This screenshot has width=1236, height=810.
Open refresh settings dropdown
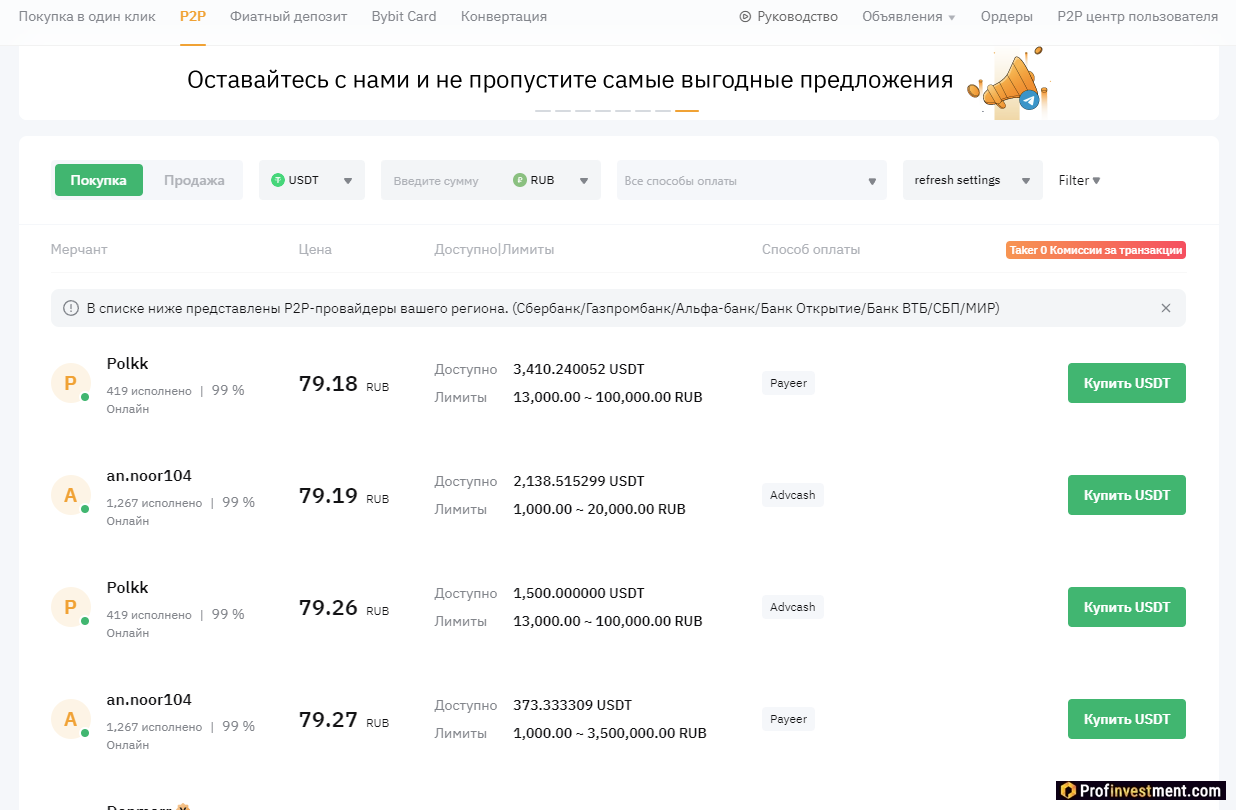pos(973,180)
